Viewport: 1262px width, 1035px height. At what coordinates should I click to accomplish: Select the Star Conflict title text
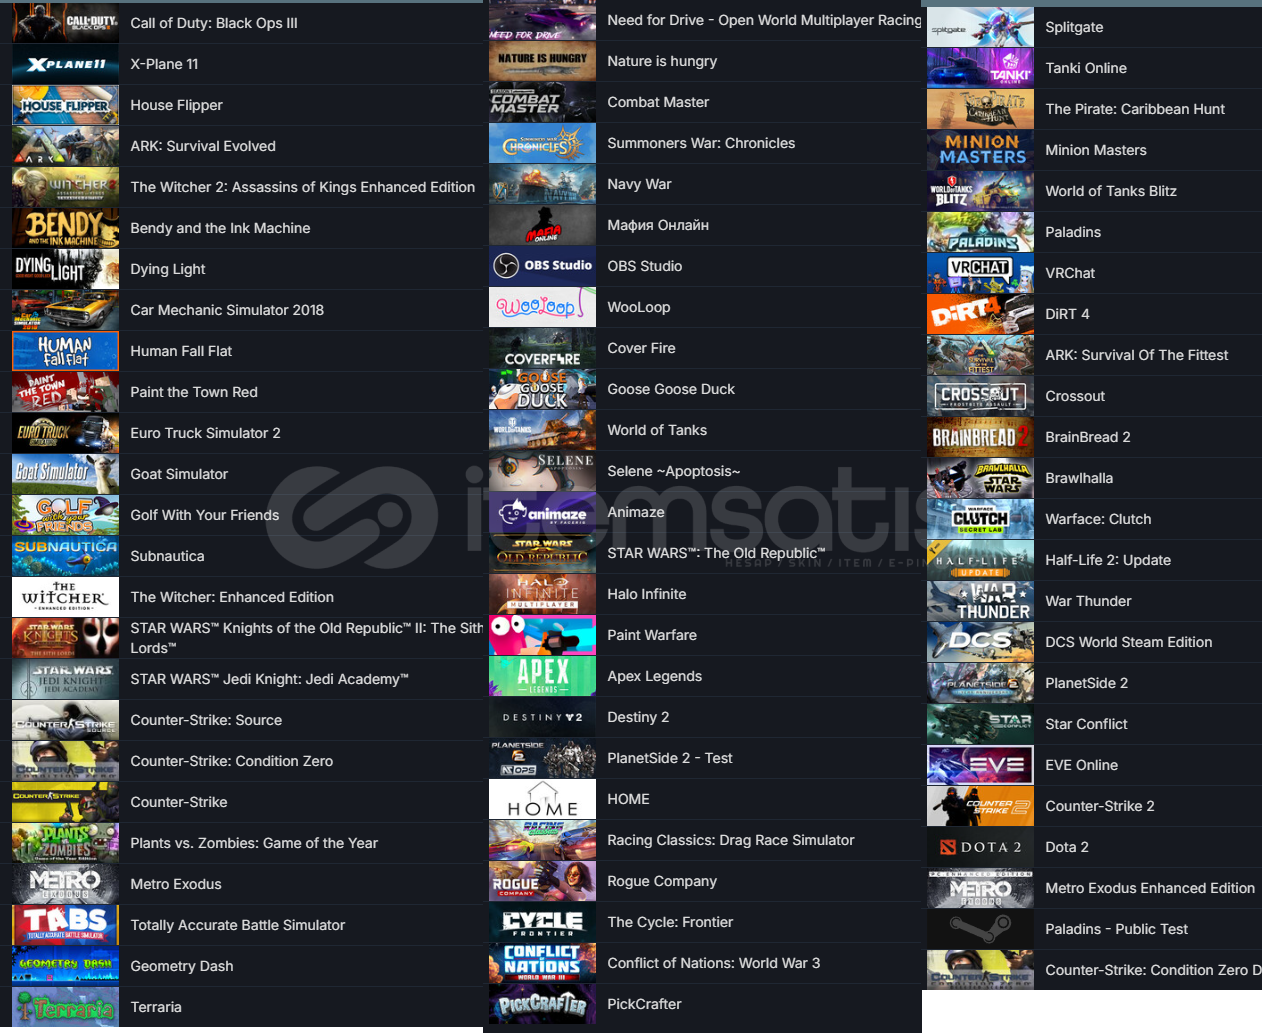1086,724
